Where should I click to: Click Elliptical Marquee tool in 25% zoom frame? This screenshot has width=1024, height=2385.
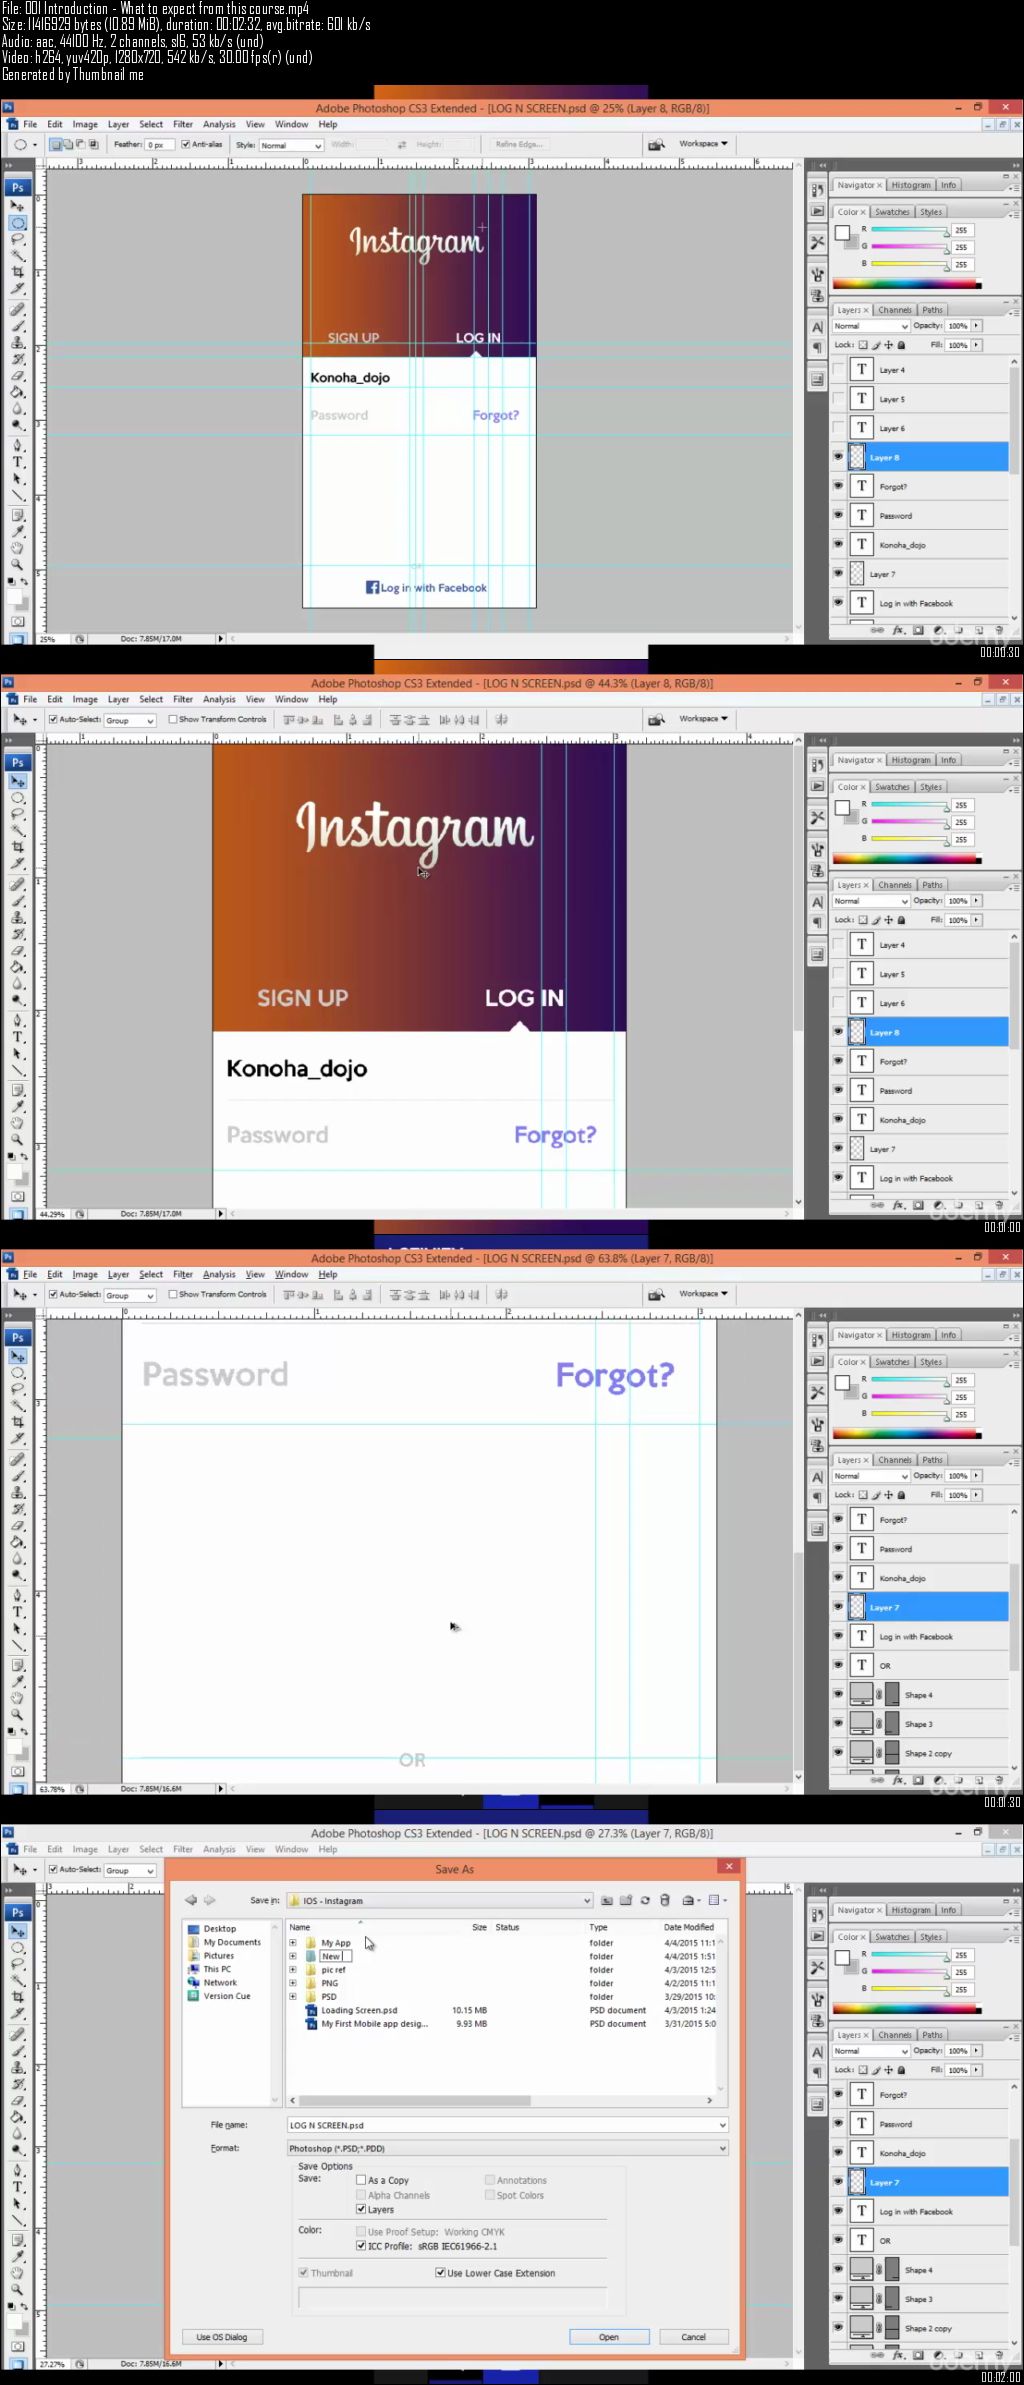[x=17, y=224]
